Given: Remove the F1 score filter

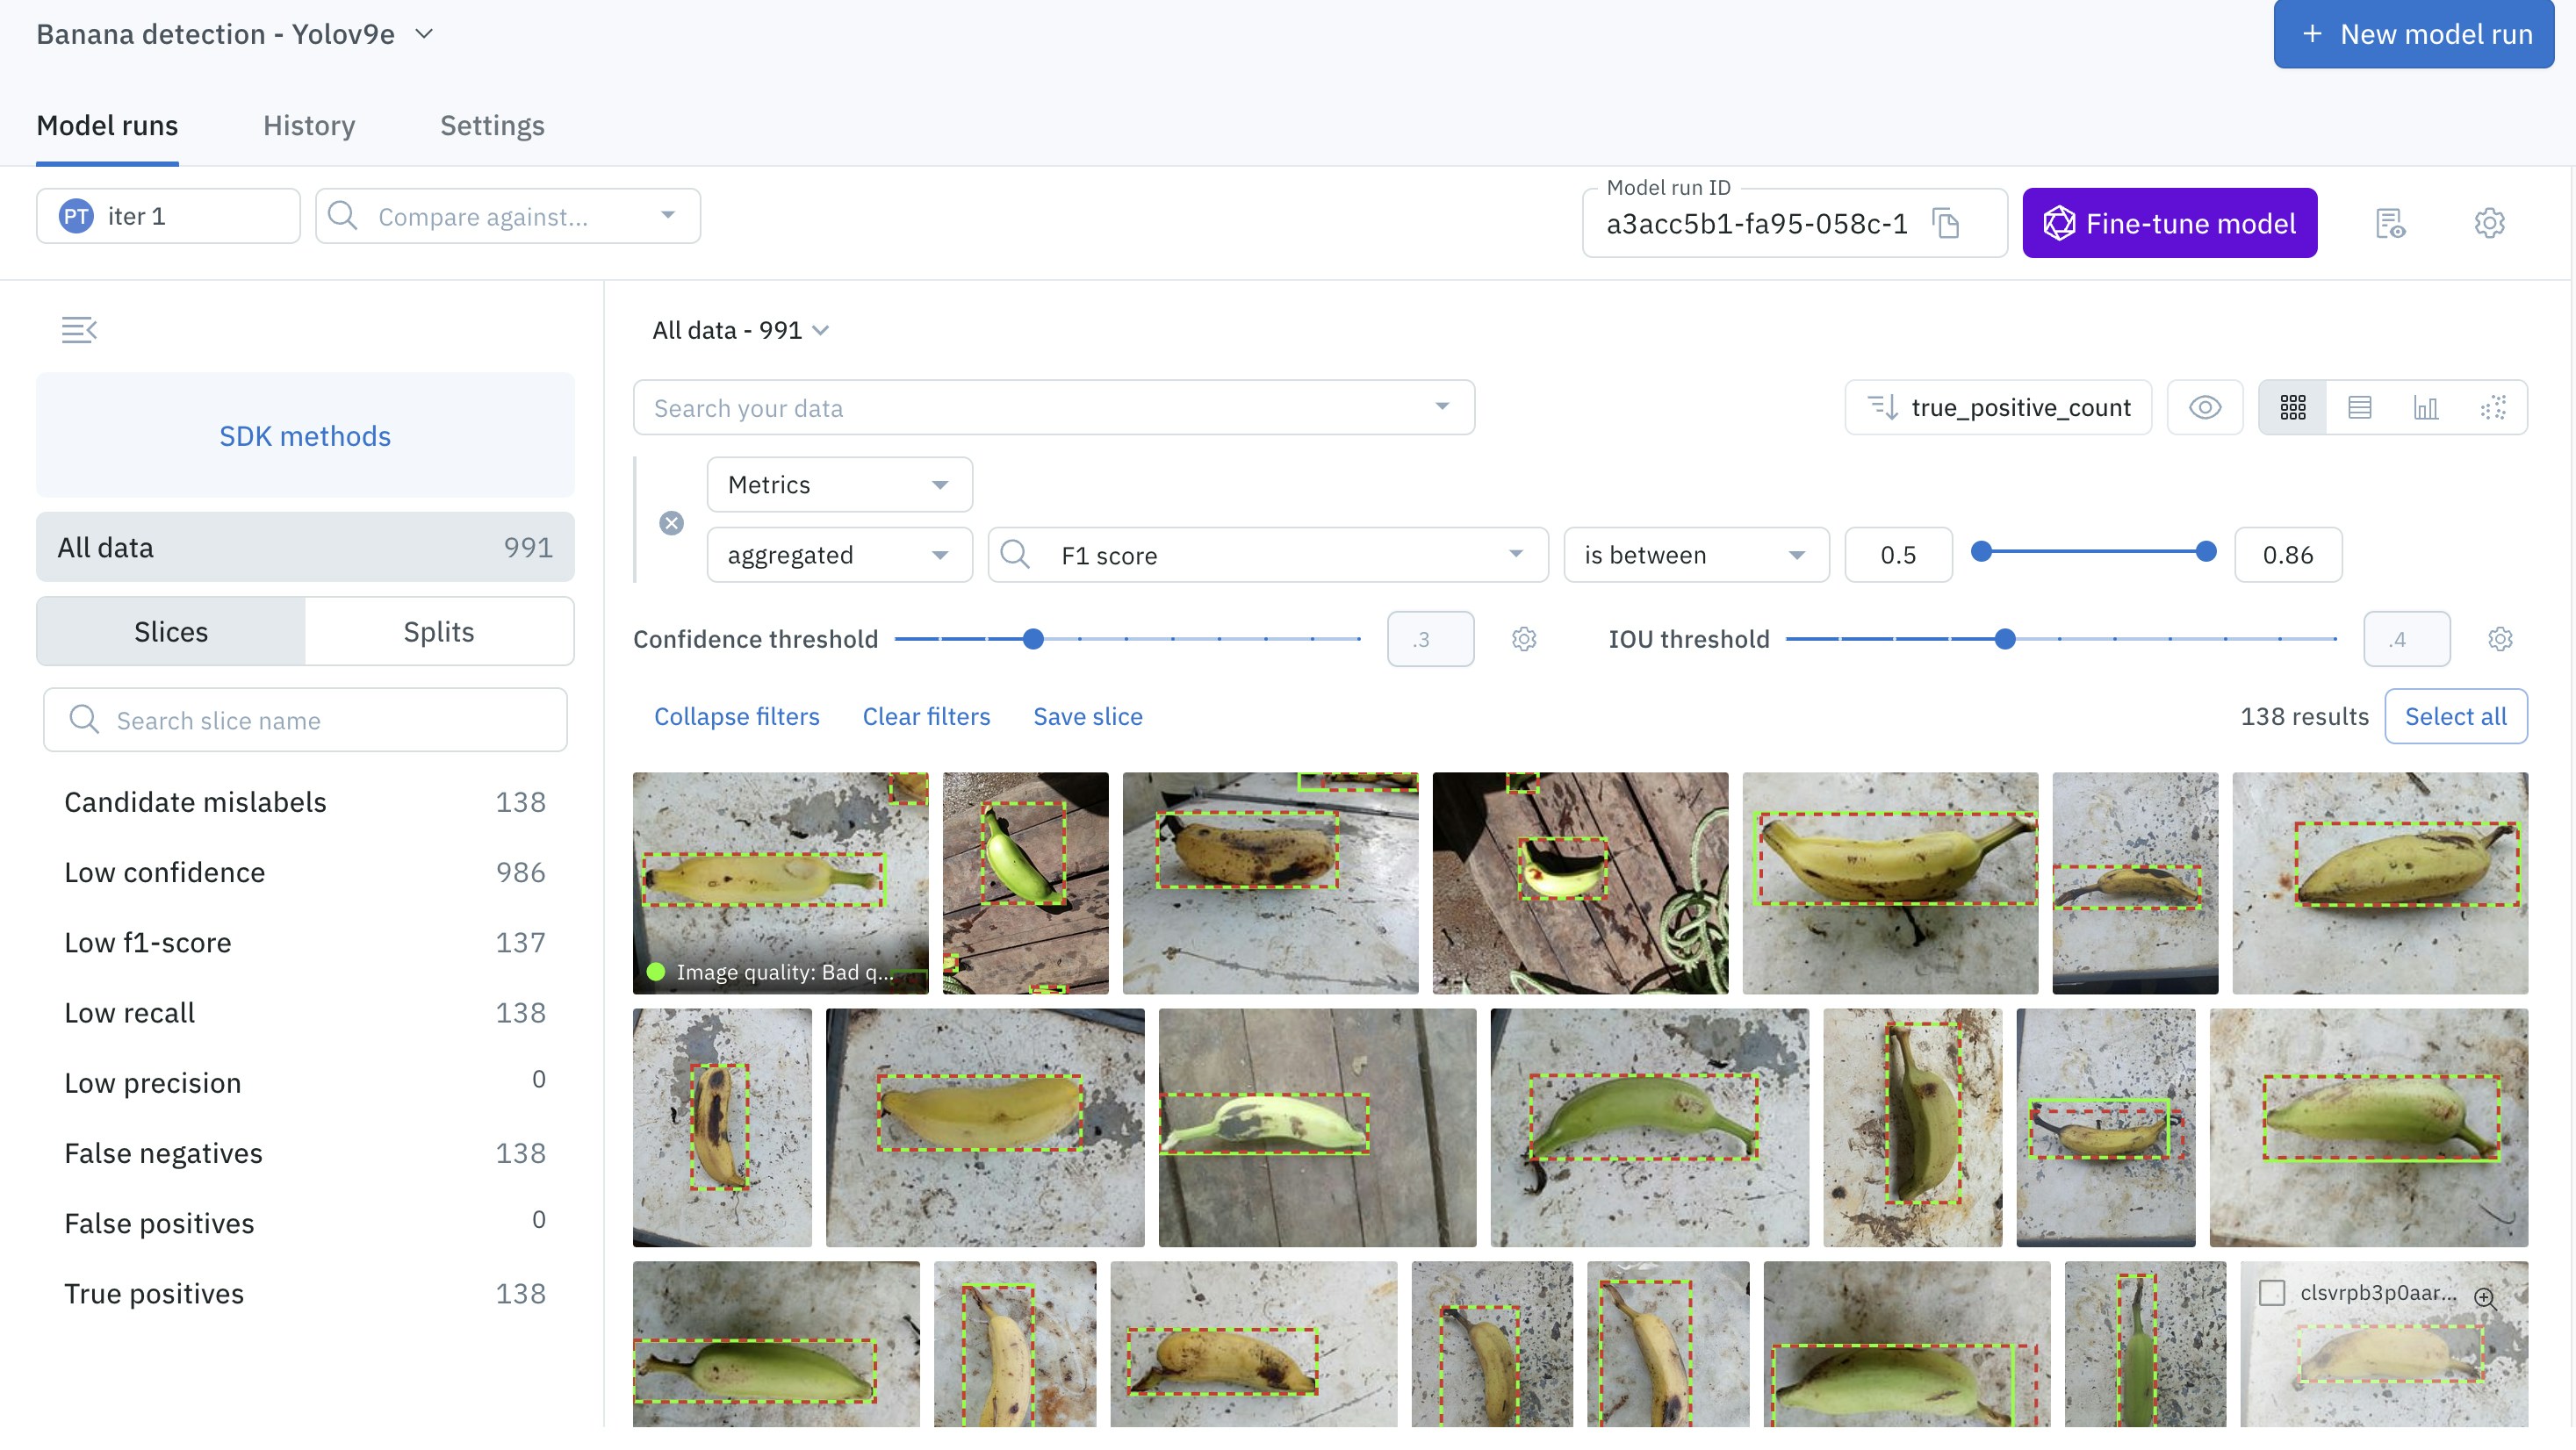Looking at the screenshot, I should [672, 523].
